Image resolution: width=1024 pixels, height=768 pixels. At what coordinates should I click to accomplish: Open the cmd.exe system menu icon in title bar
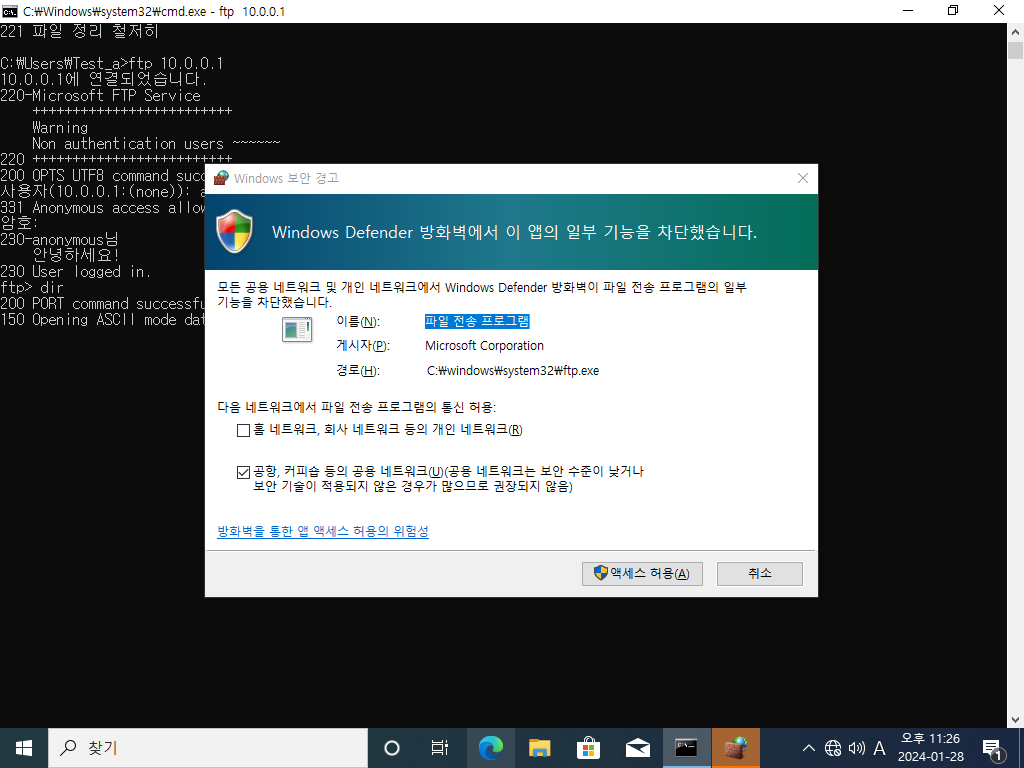click(x=10, y=11)
